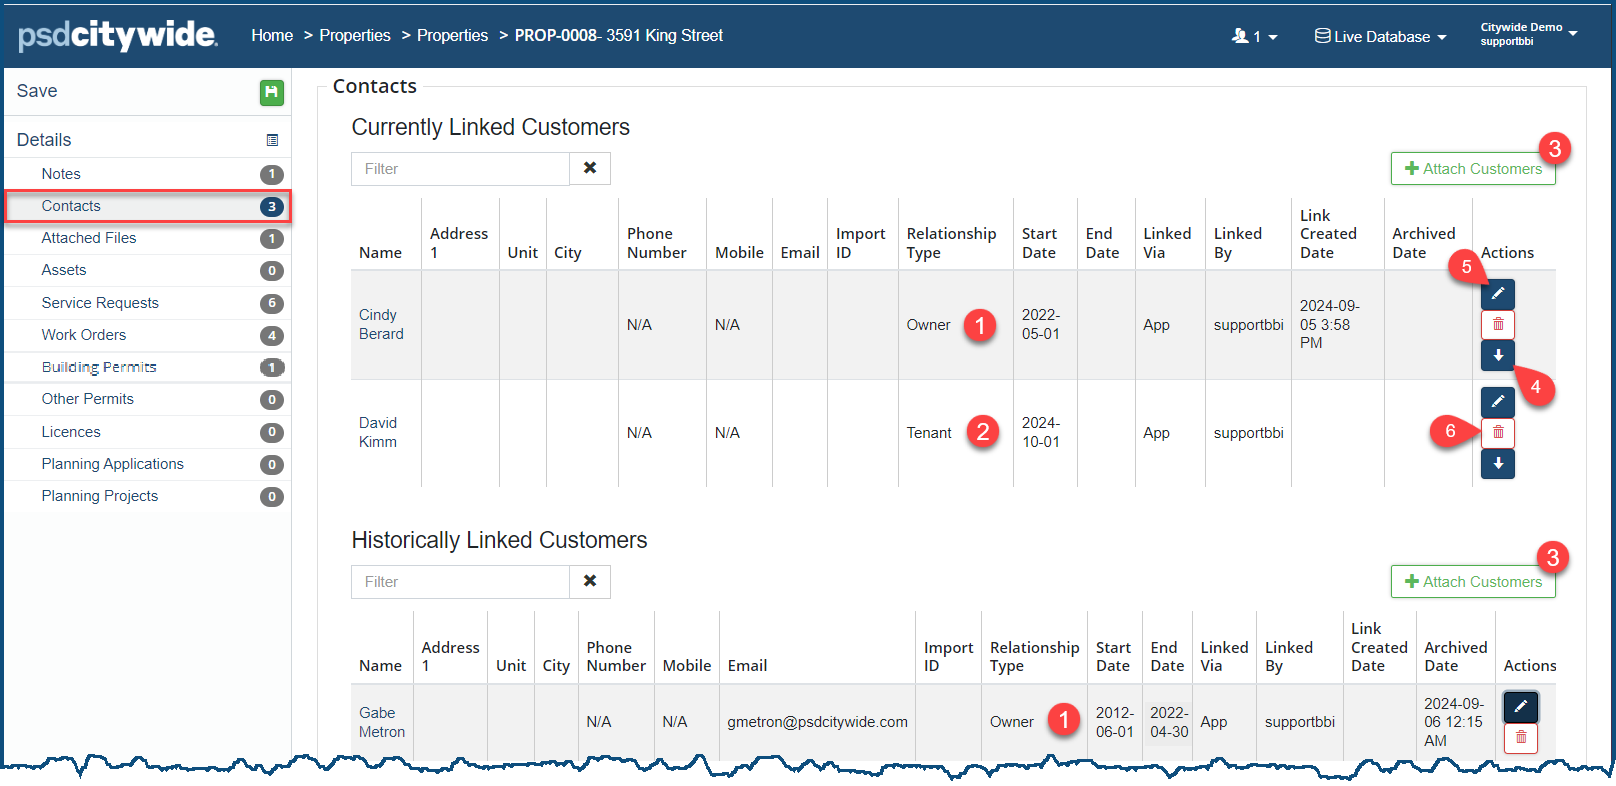The height and width of the screenshot is (786, 1616).
Task: Expand the Citywide Demo user menu
Action: click(x=1528, y=34)
